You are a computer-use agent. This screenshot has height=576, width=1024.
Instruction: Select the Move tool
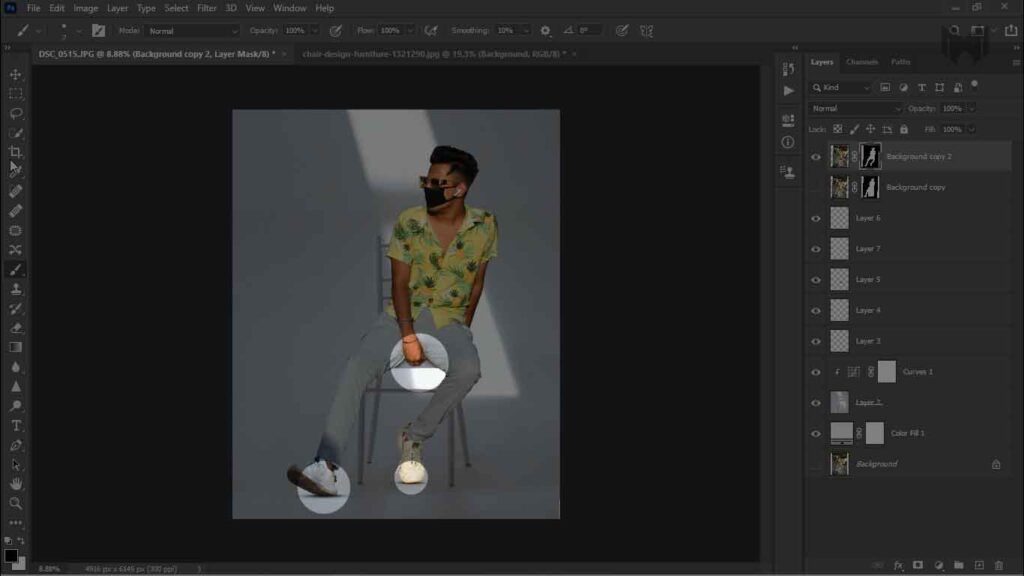(x=16, y=74)
